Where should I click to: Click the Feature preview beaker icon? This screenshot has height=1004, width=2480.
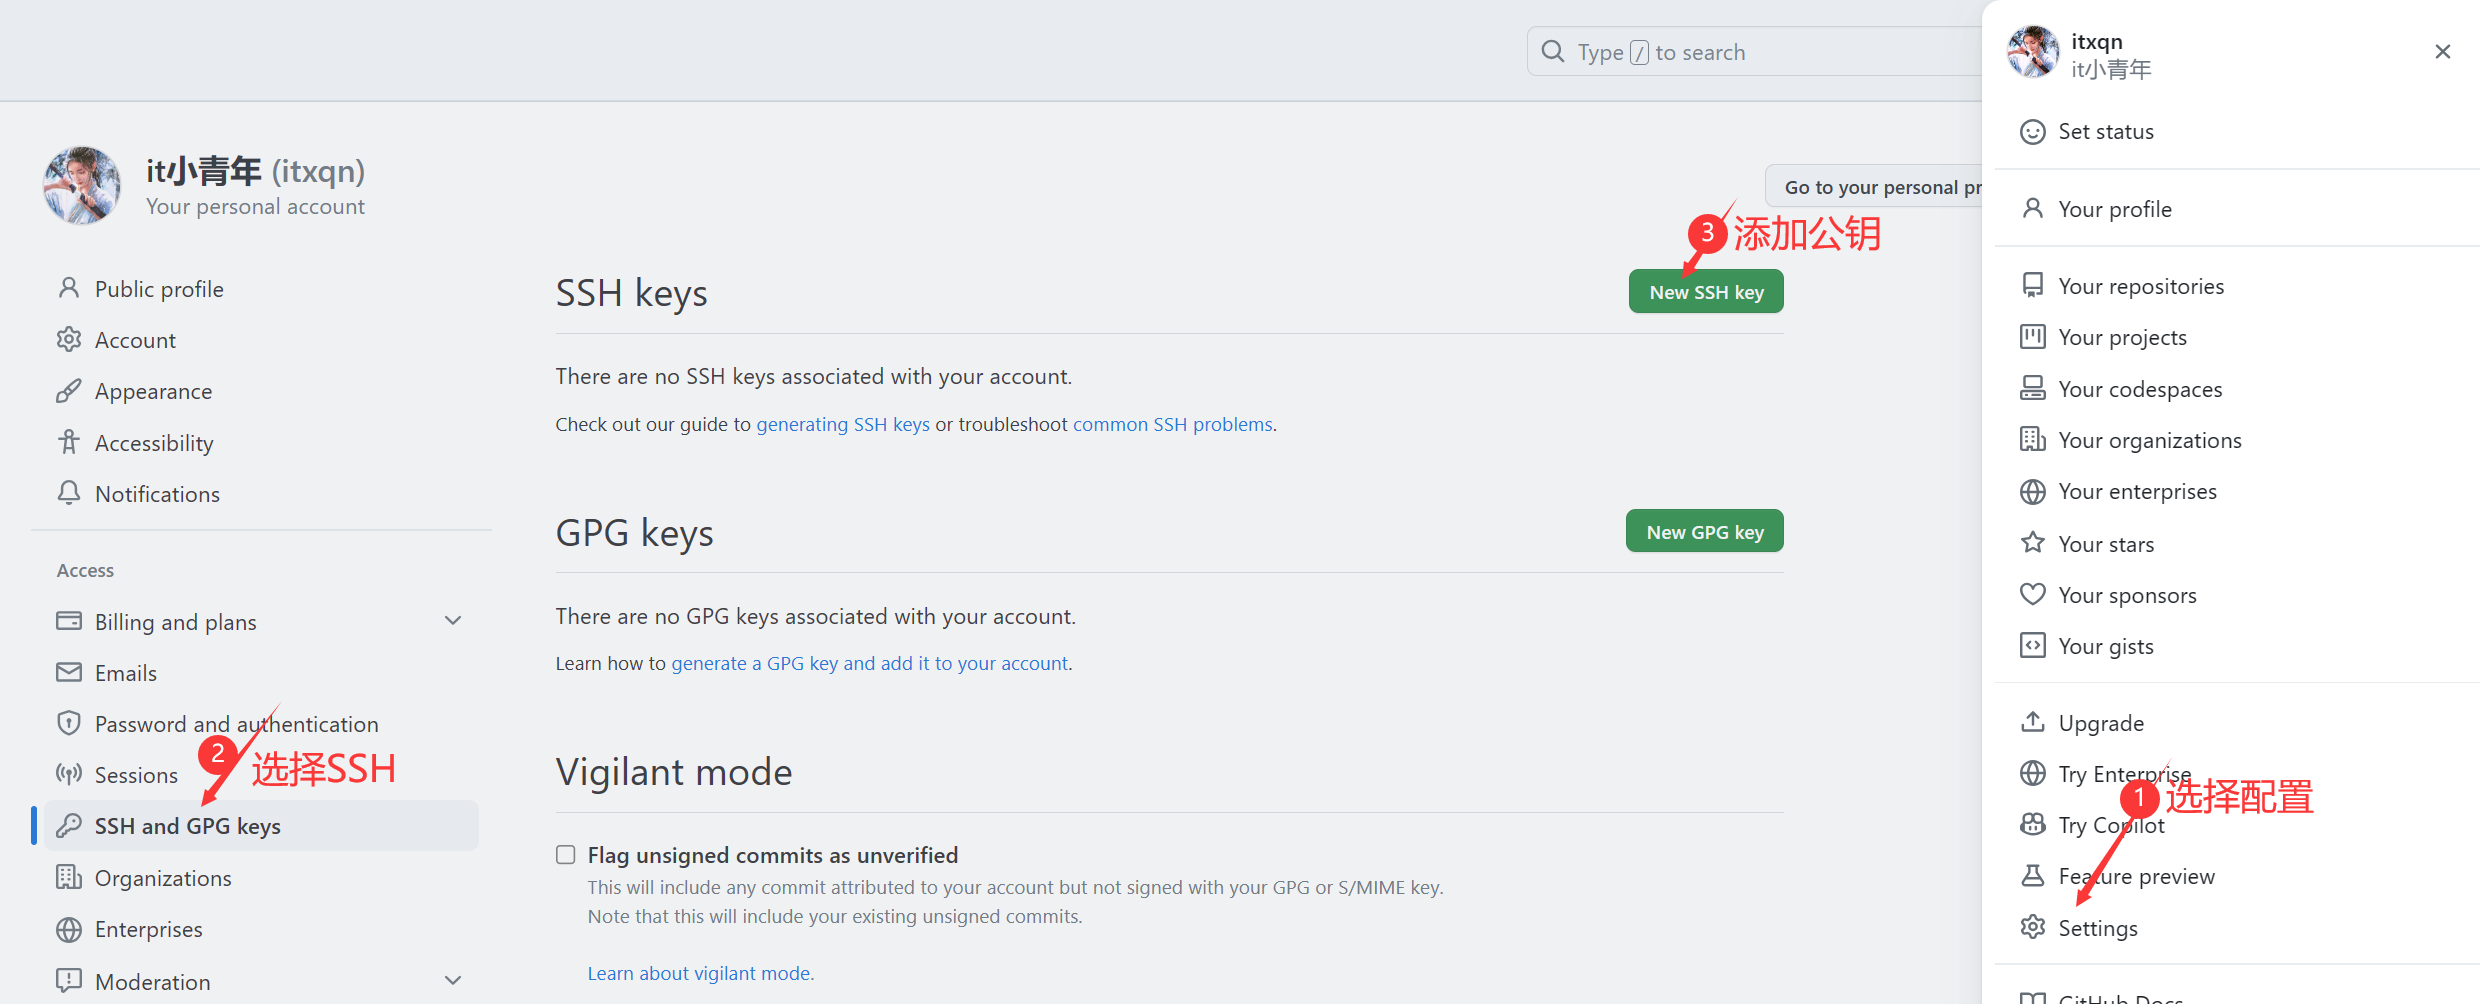[x=2033, y=876]
